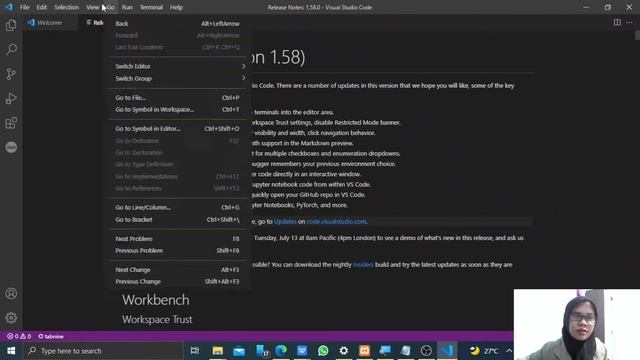
Task: Click the tabnine status bar item
Action: 51,336
